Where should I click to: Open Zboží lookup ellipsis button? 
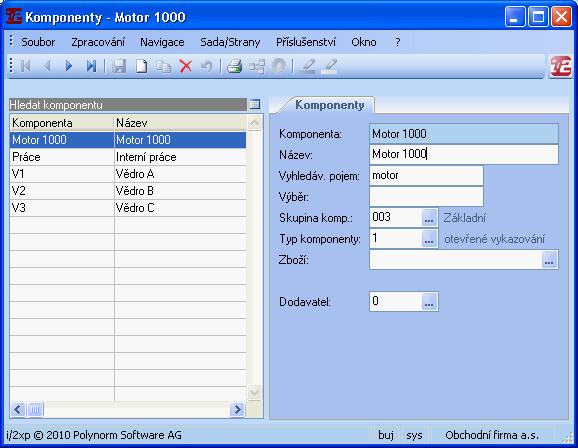(x=549, y=260)
